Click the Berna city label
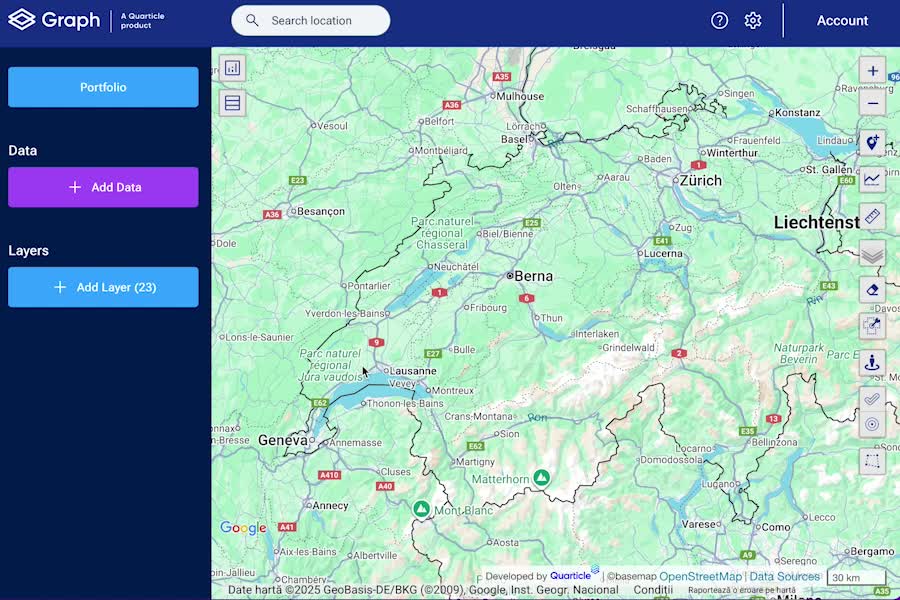The height and width of the screenshot is (600, 900). [534, 276]
